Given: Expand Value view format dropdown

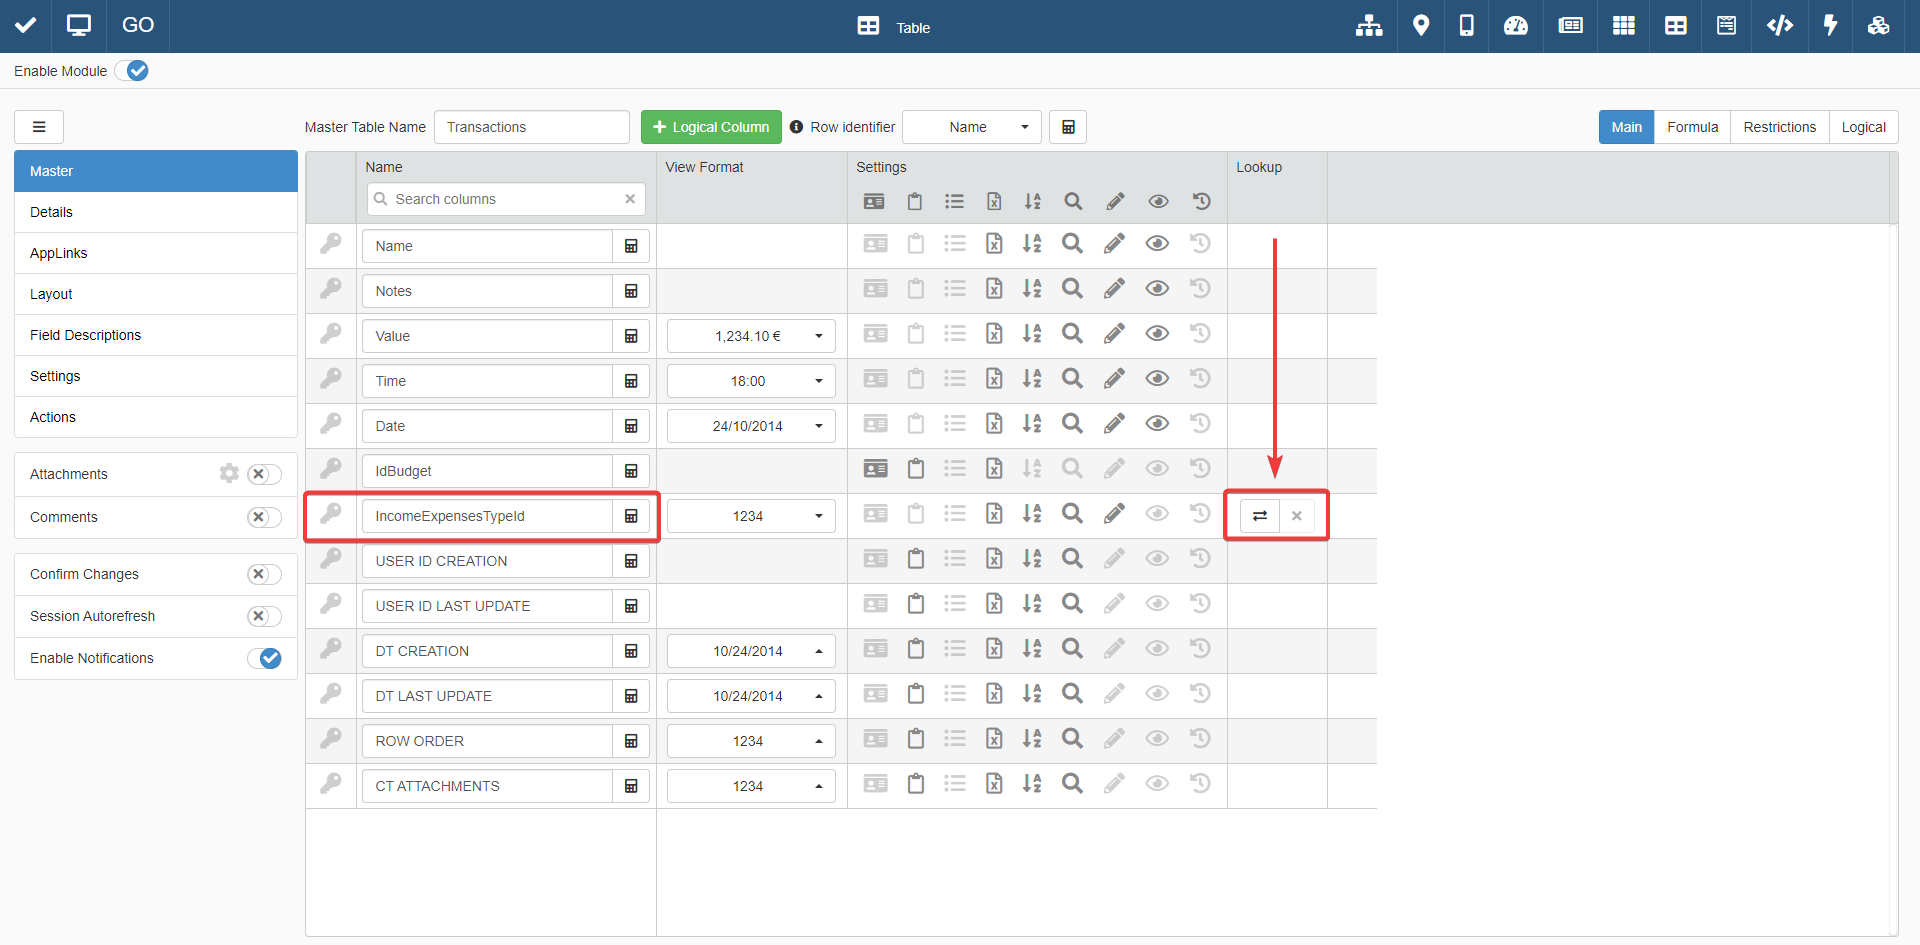Looking at the screenshot, I should 750,336.
